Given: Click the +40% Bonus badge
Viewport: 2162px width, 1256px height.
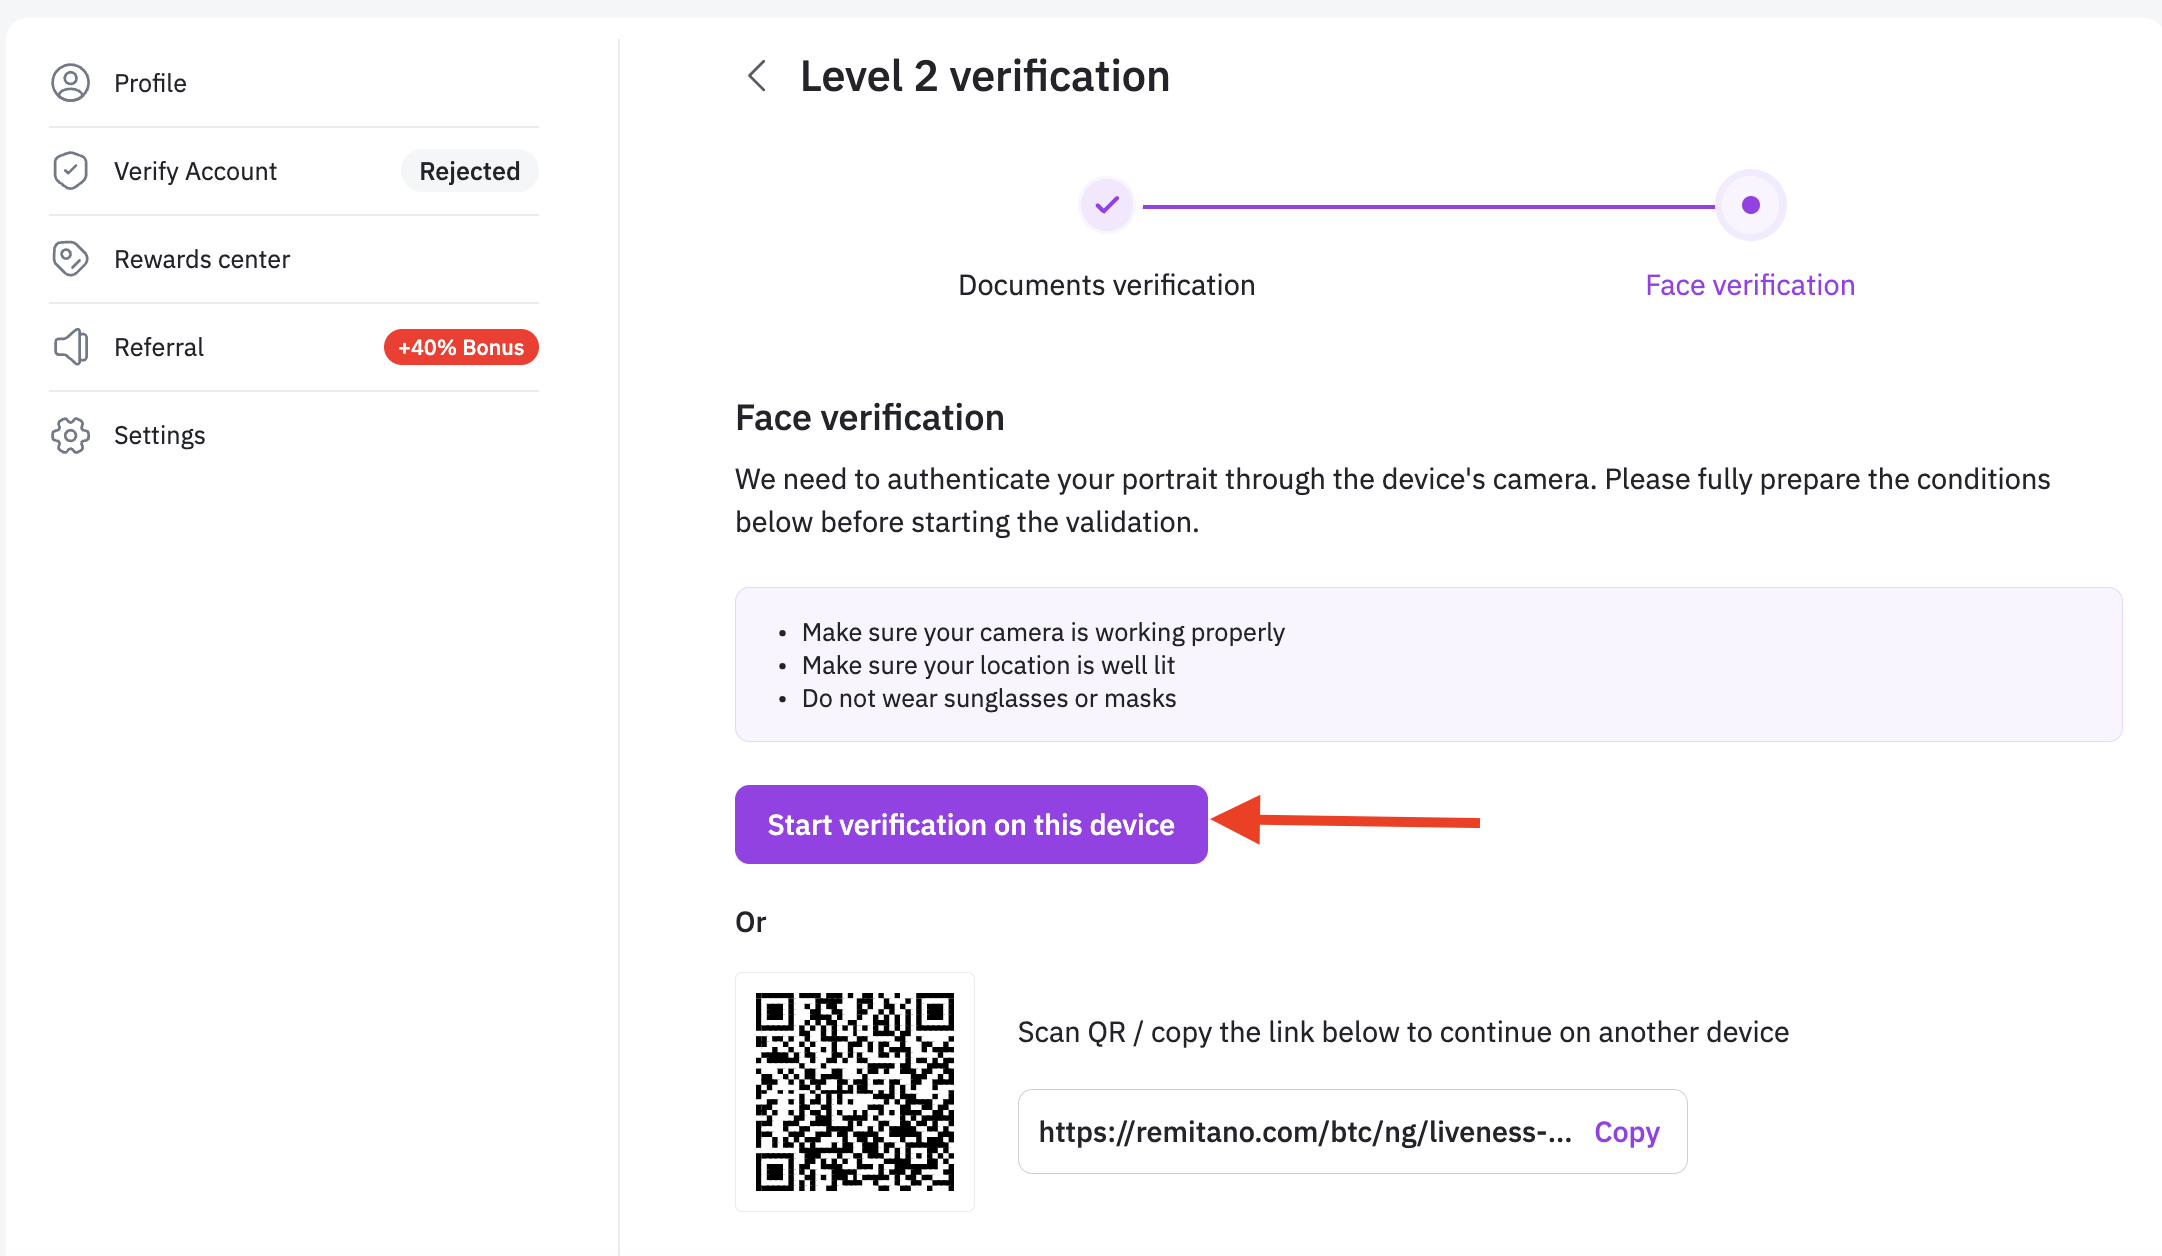Looking at the screenshot, I should point(461,347).
